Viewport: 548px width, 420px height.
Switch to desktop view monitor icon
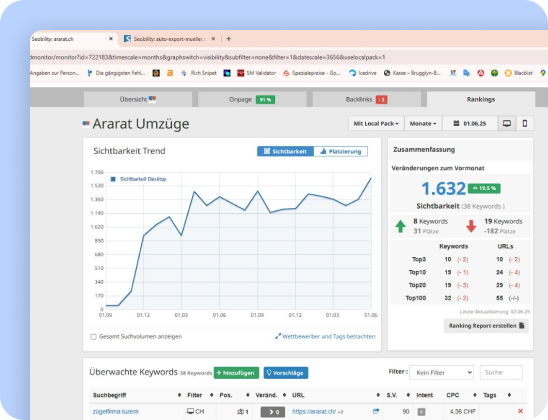coord(507,124)
